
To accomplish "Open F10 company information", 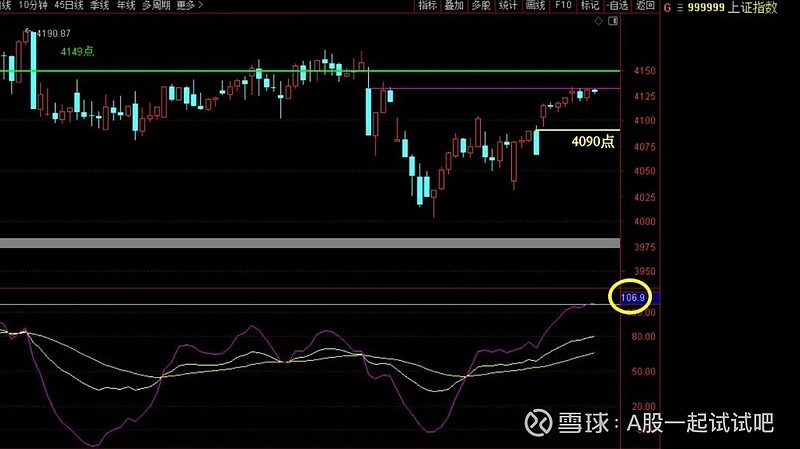I will click(563, 5).
